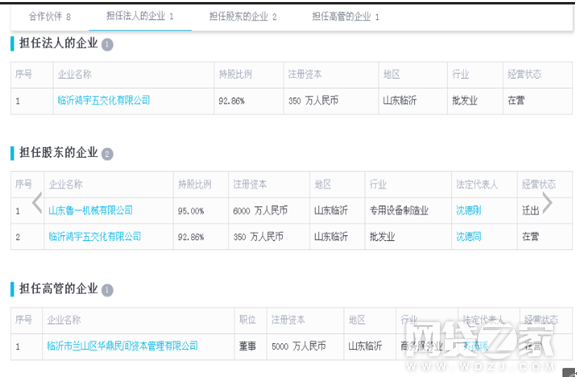Click count badge beside 担任股东的企业 heading

pyautogui.click(x=107, y=154)
